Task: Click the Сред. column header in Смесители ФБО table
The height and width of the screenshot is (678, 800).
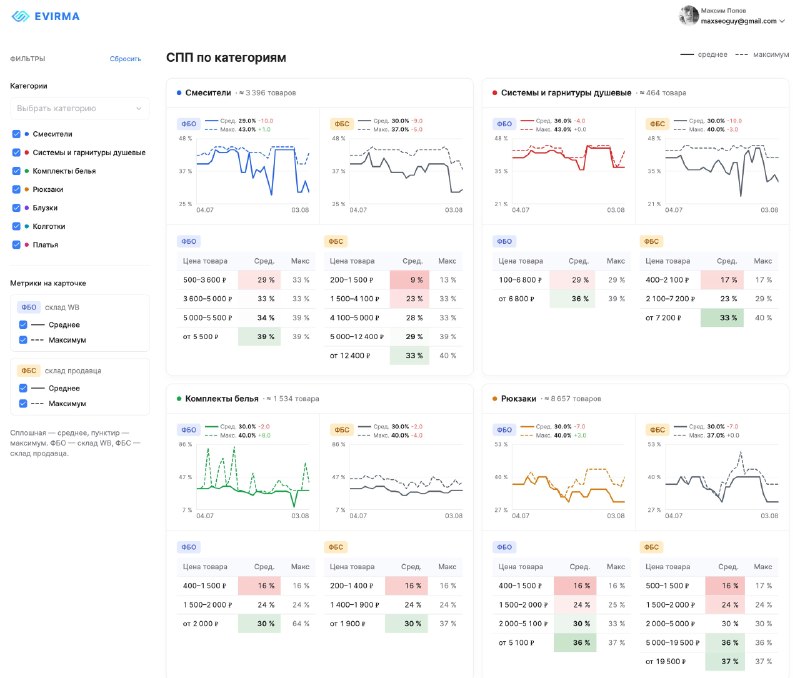Action: pyautogui.click(x=264, y=261)
